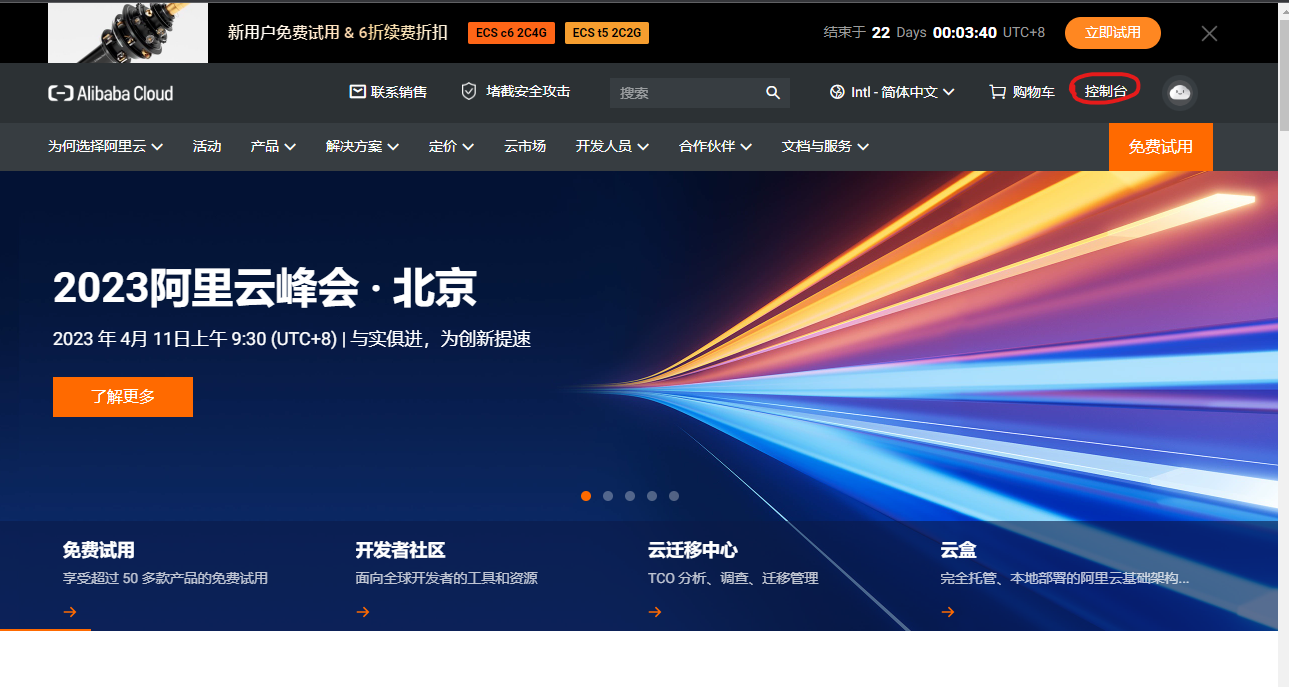Click the arrow under 免费试用 card
The image size is (1289, 687).
70,612
